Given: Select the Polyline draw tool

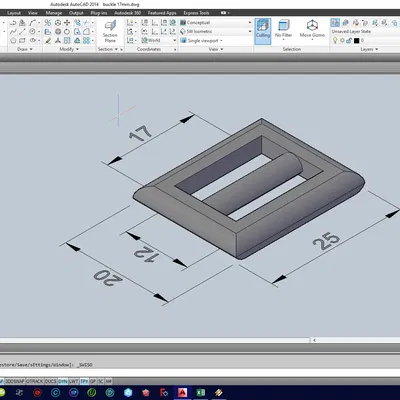Looking at the screenshot, I should pyautogui.click(x=13, y=23).
